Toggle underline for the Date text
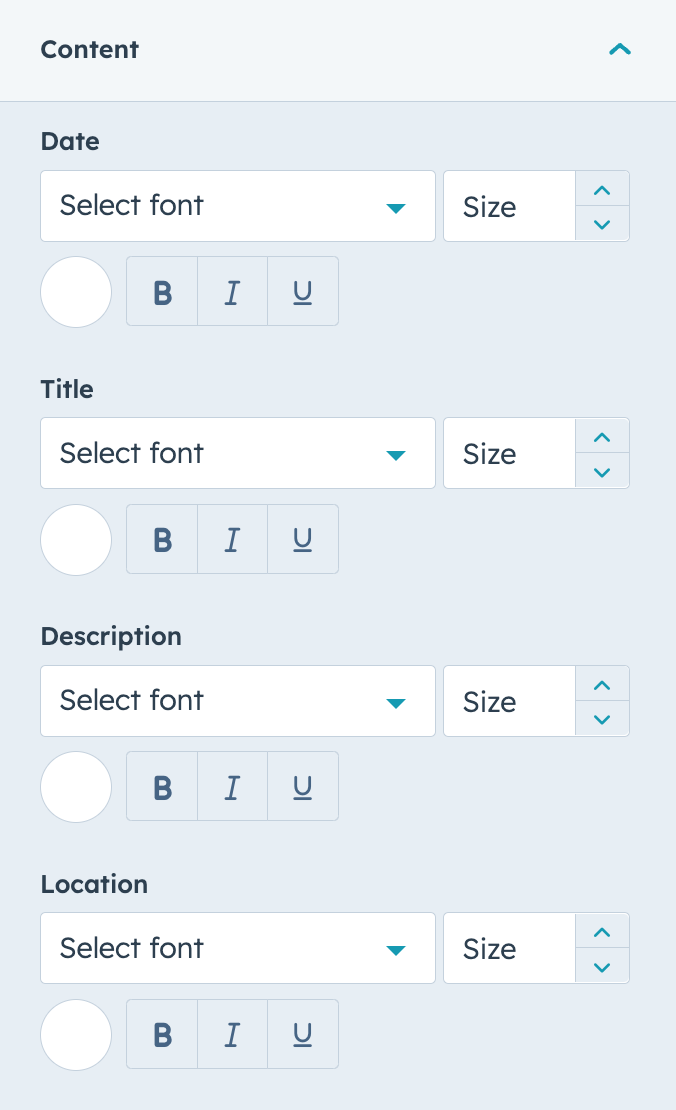This screenshot has width=676, height=1110. tap(303, 292)
